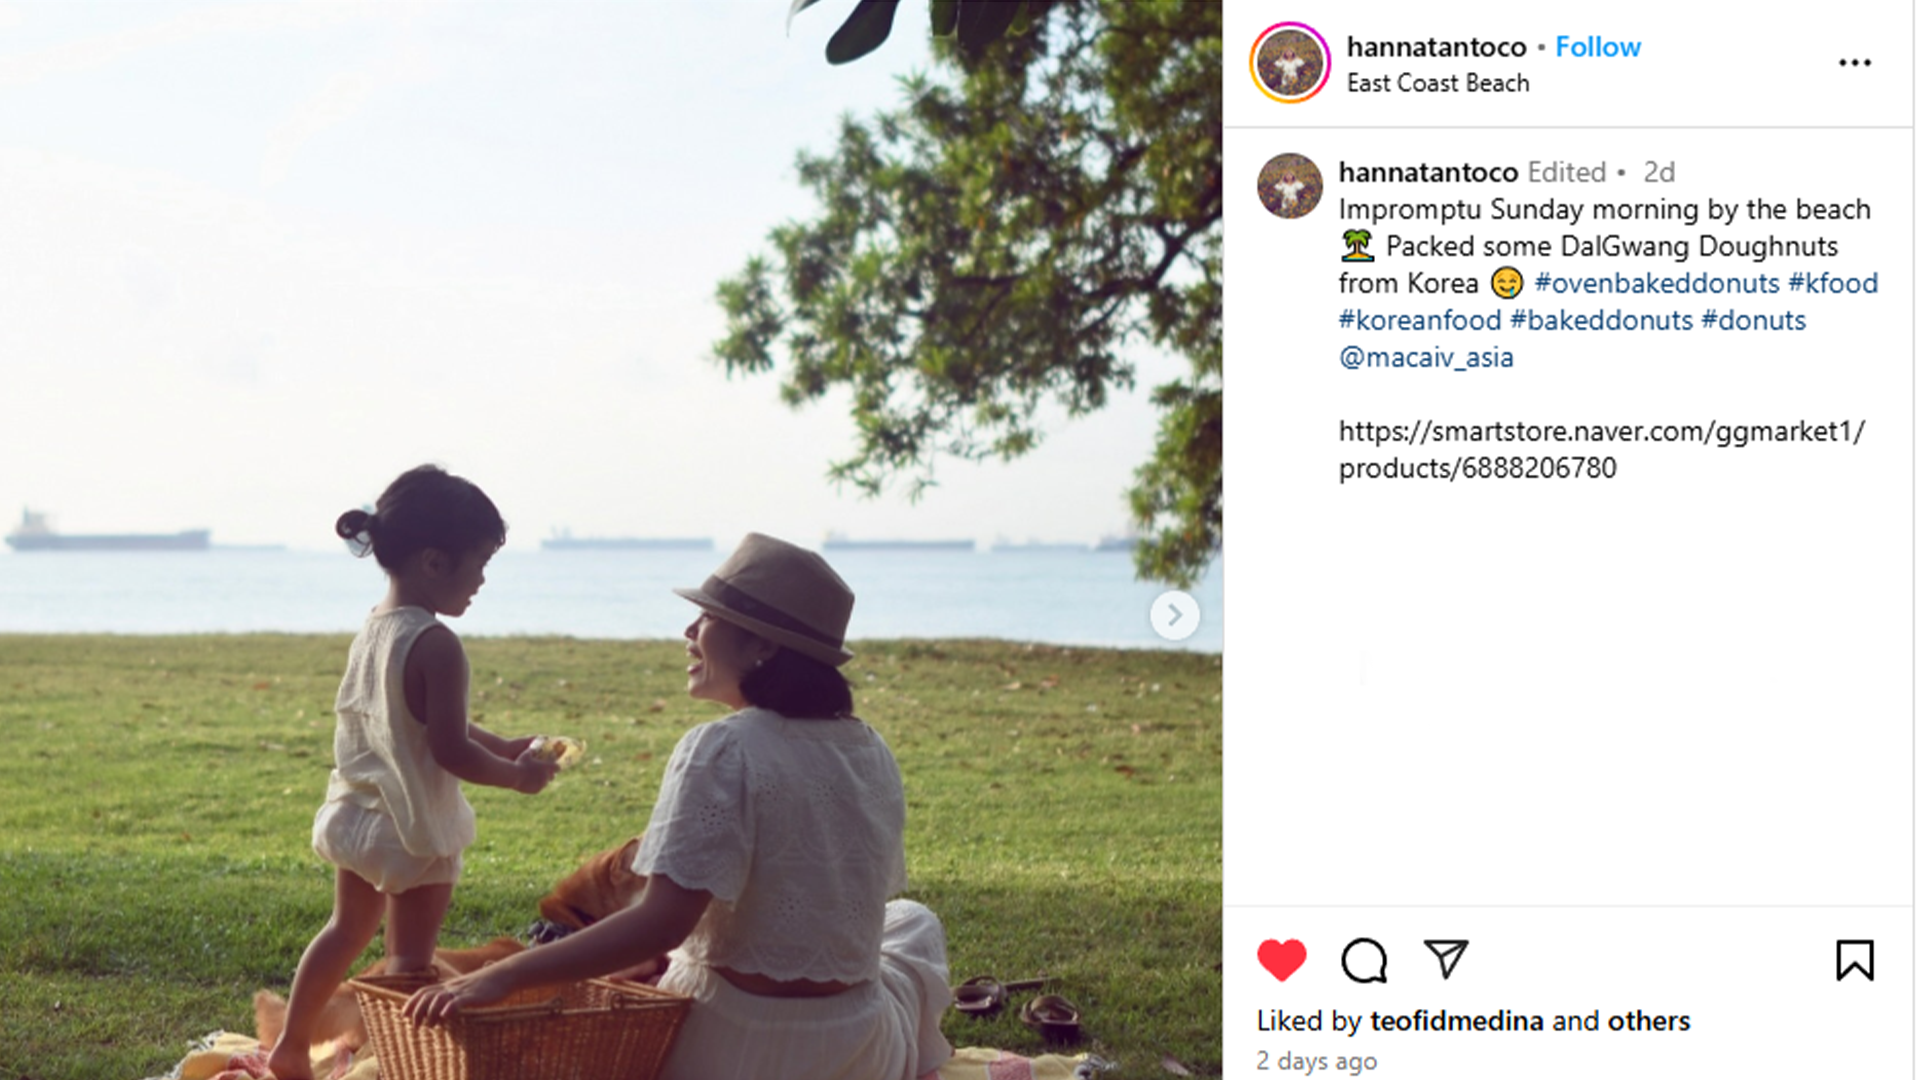
Task: Visit the @macaiv_asia profile mention
Action: pos(1426,357)
